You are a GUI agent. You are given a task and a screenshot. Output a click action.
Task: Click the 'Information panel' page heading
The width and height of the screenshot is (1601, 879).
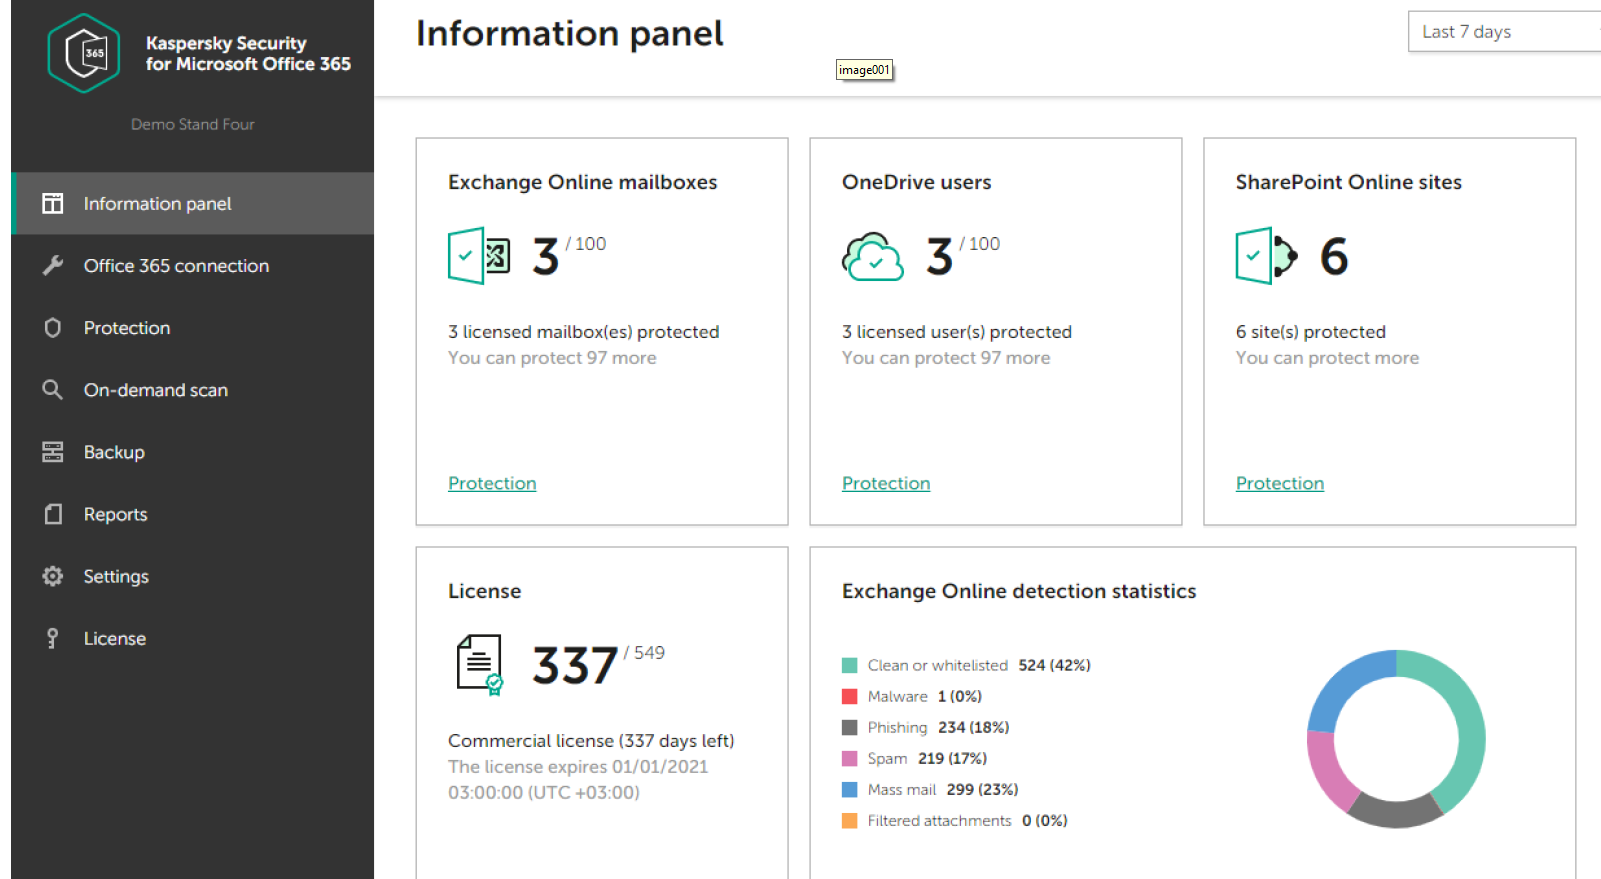[569, 34]
